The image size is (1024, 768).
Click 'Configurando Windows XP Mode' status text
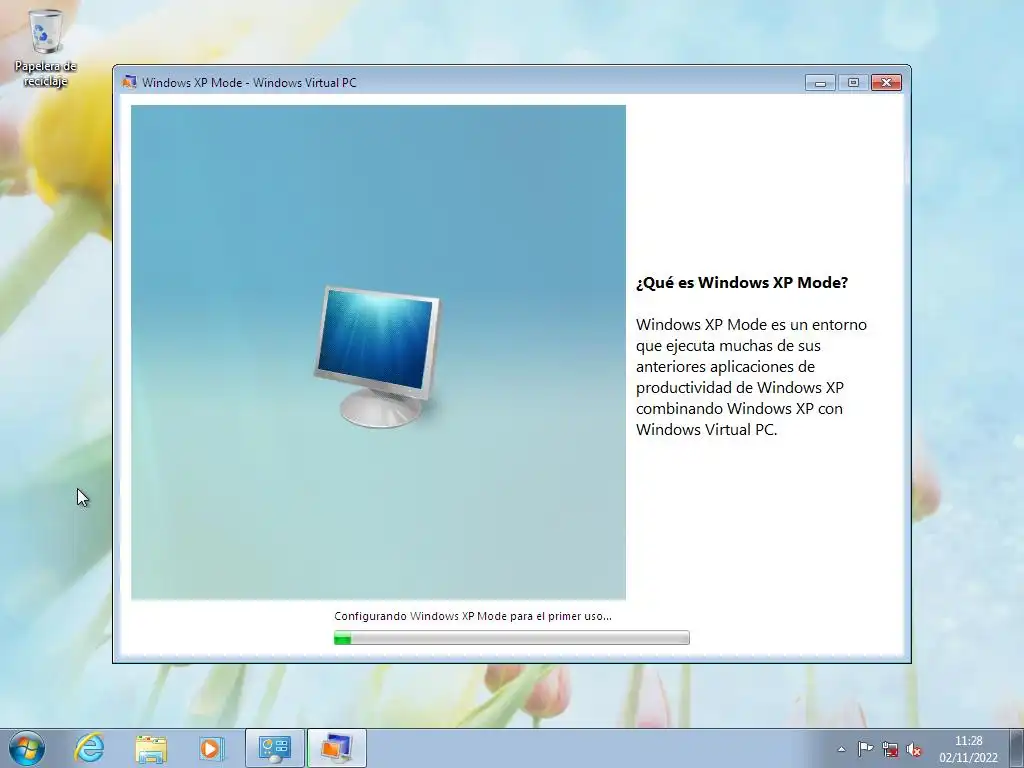(473, 616)
